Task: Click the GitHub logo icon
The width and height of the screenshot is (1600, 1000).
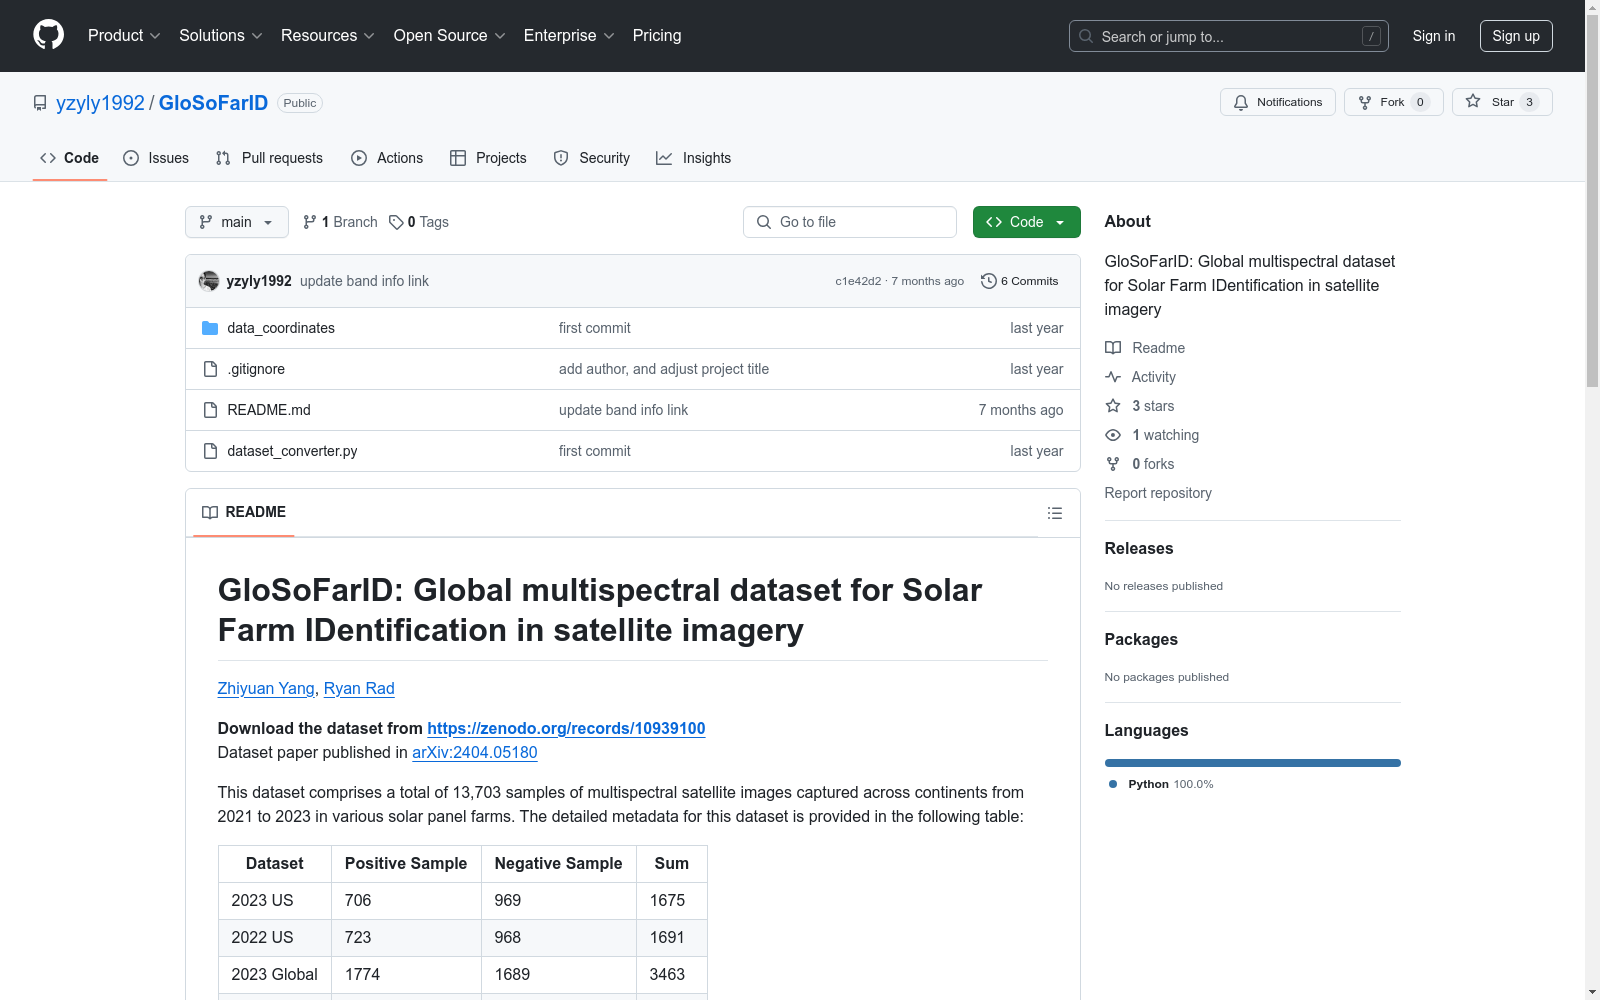Action: [x=48, y=35]
